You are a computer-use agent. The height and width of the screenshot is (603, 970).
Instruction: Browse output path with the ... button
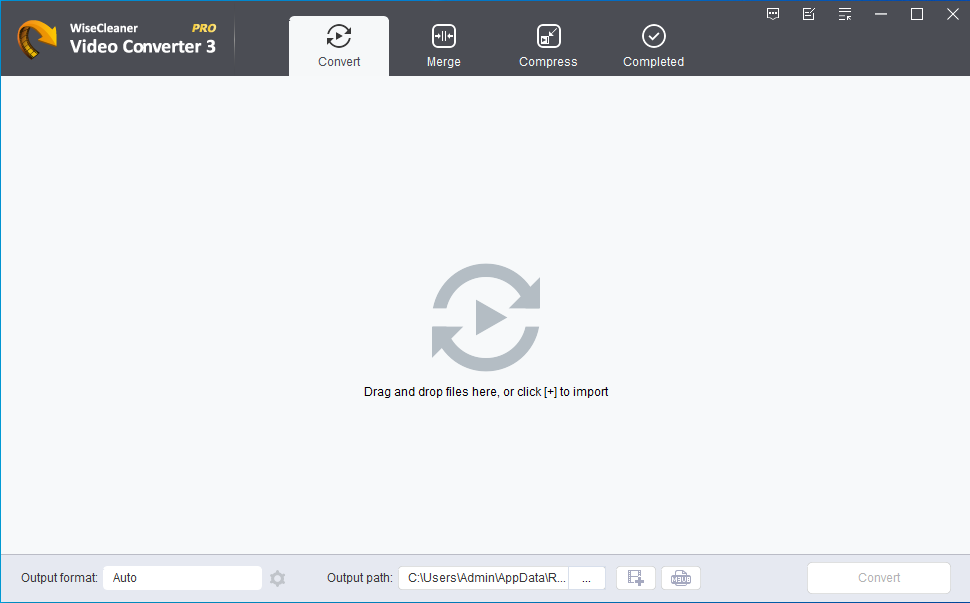(x=586, y=578)
